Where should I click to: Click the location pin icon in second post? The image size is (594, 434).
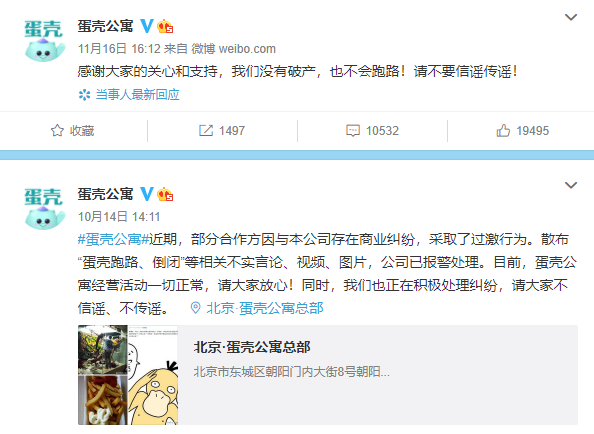pyautogui.click(x=195, y=308)
